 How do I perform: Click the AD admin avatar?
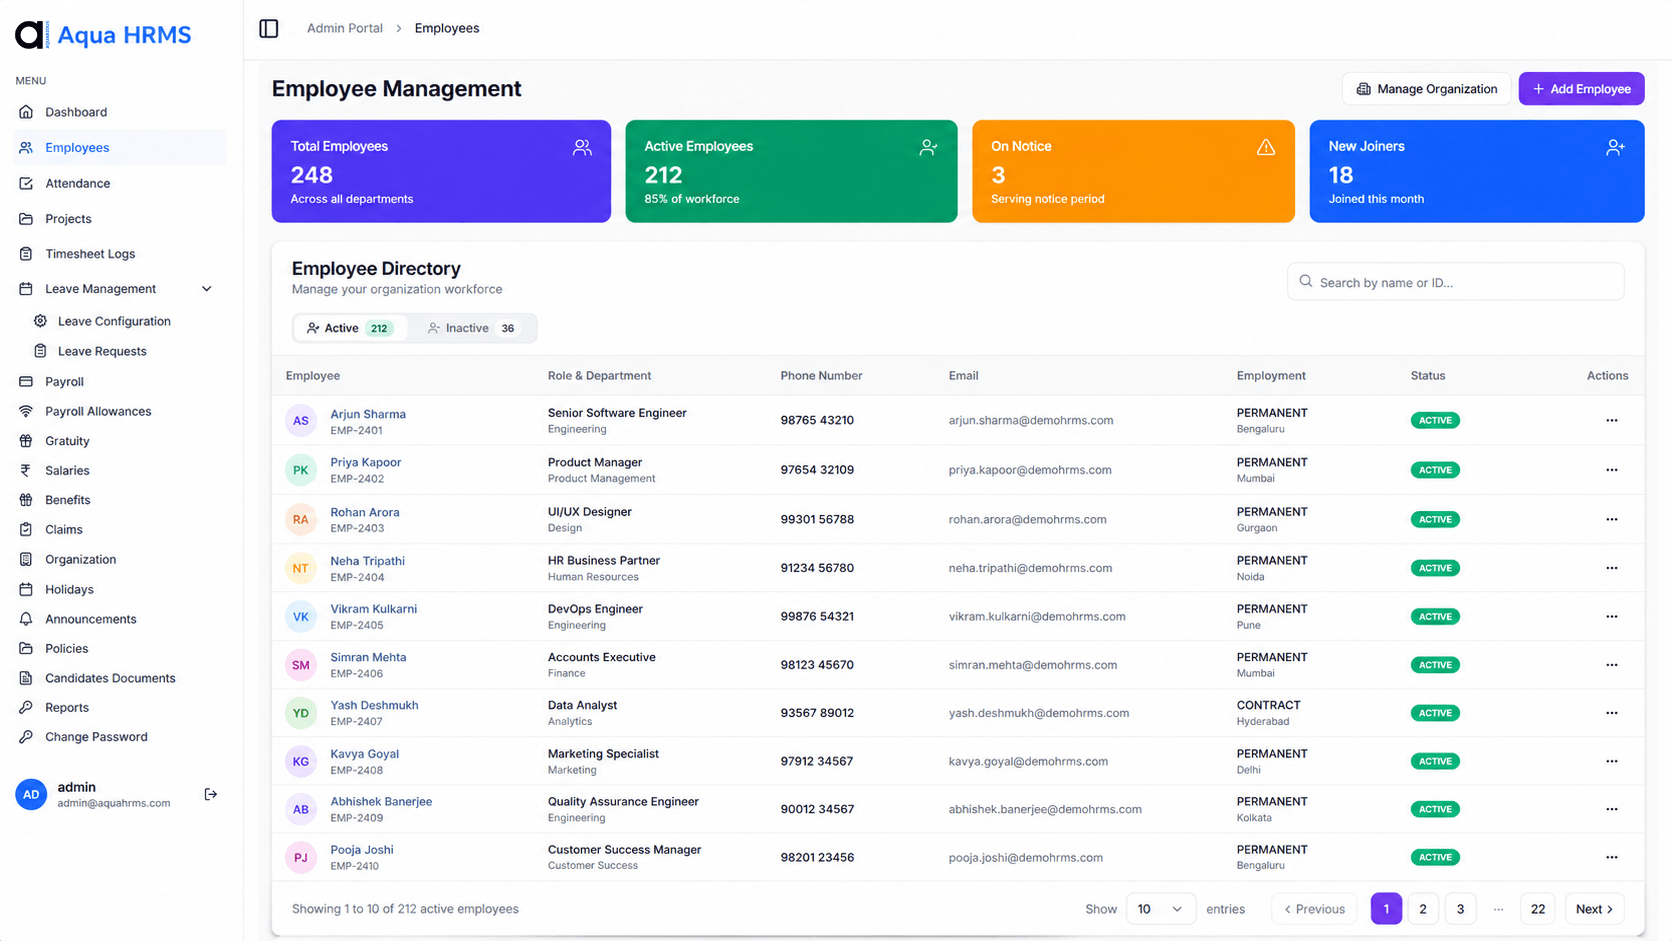pos(31,795)
